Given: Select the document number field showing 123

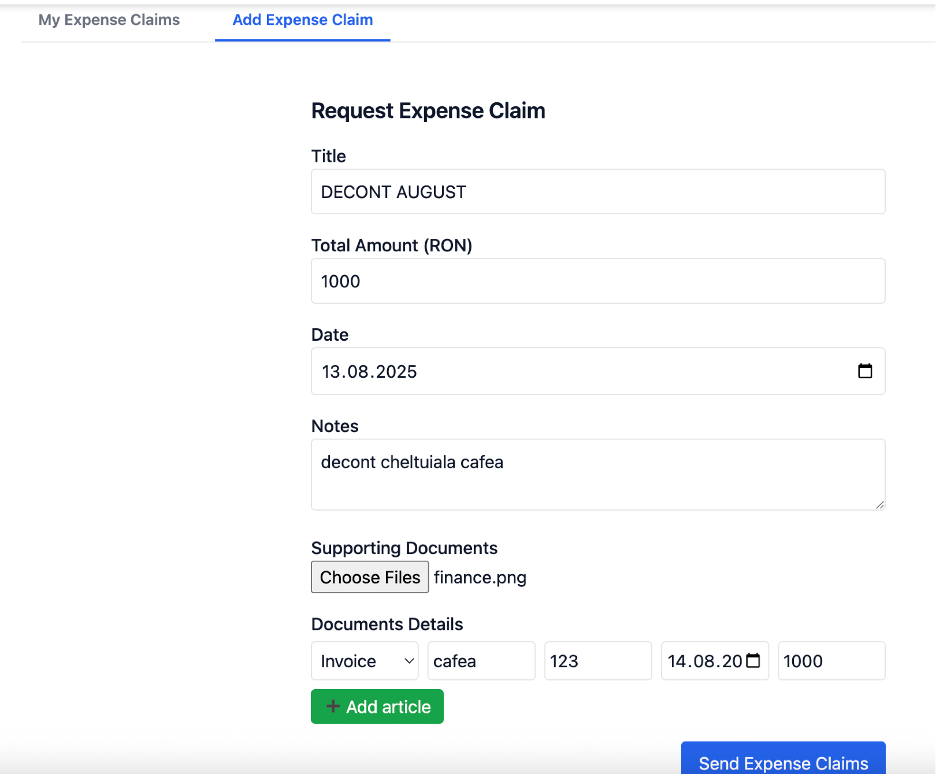Looking at the screenshot, I should click(x=597, y=661).
